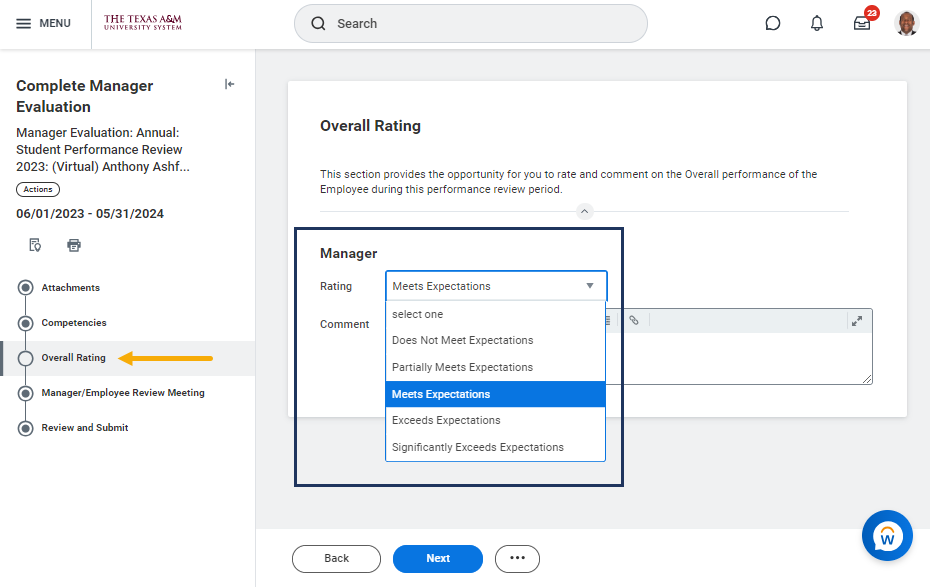The height and width of the screenshot is (587, 930).
Task: Insert link in comment toolbar
Action: point(634,321)
